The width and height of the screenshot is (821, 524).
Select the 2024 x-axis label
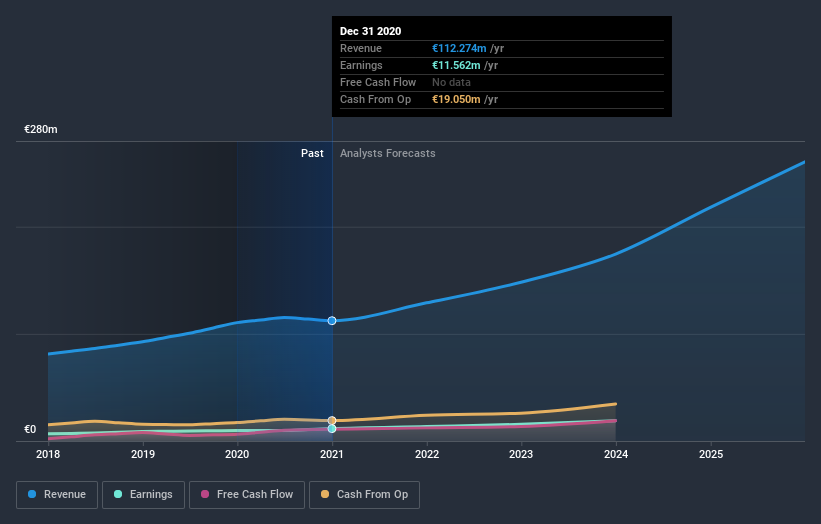[x=616, y=454]
